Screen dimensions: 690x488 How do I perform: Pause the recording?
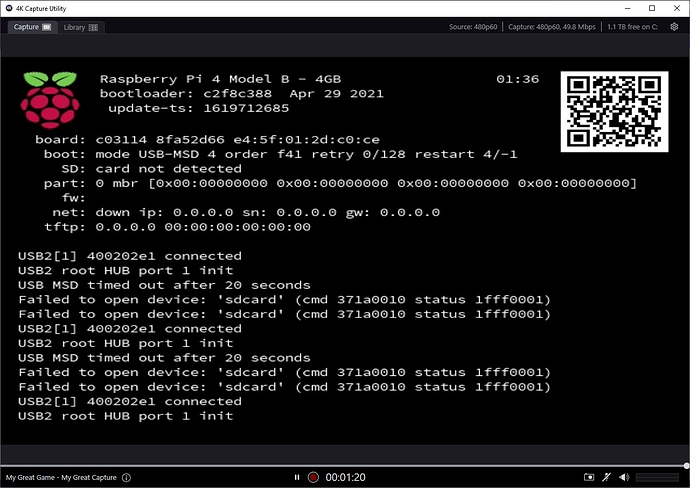click(297, 477)
